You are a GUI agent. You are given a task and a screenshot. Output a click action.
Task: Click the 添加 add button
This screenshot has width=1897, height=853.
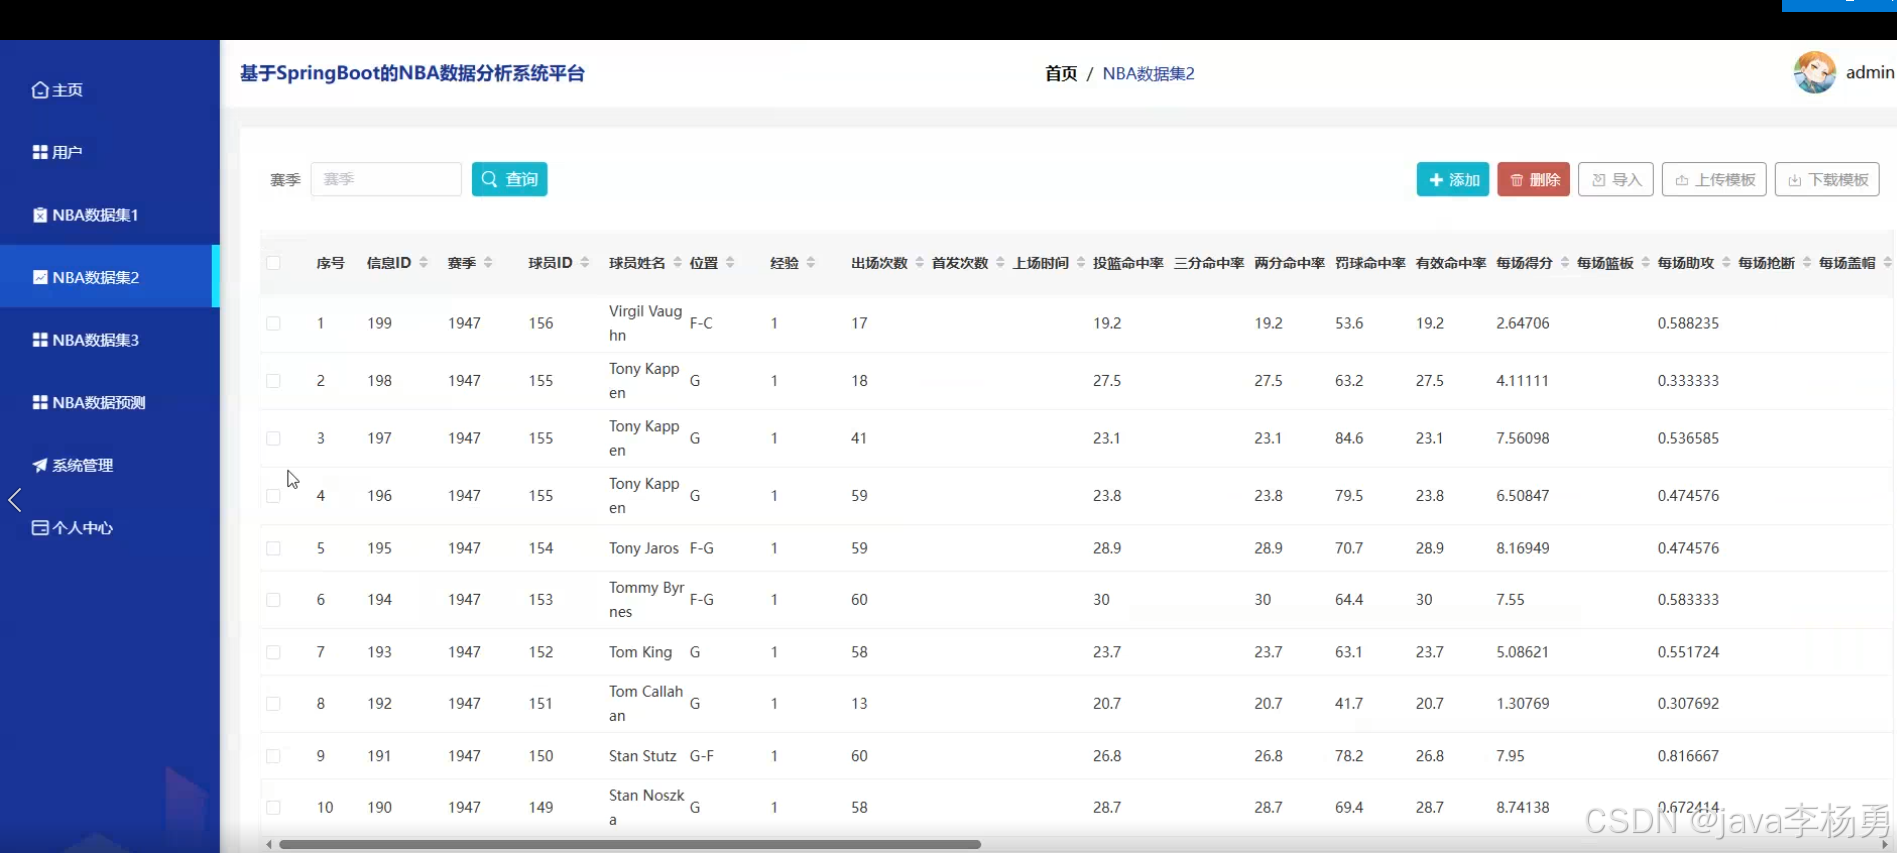(1453, 179)
